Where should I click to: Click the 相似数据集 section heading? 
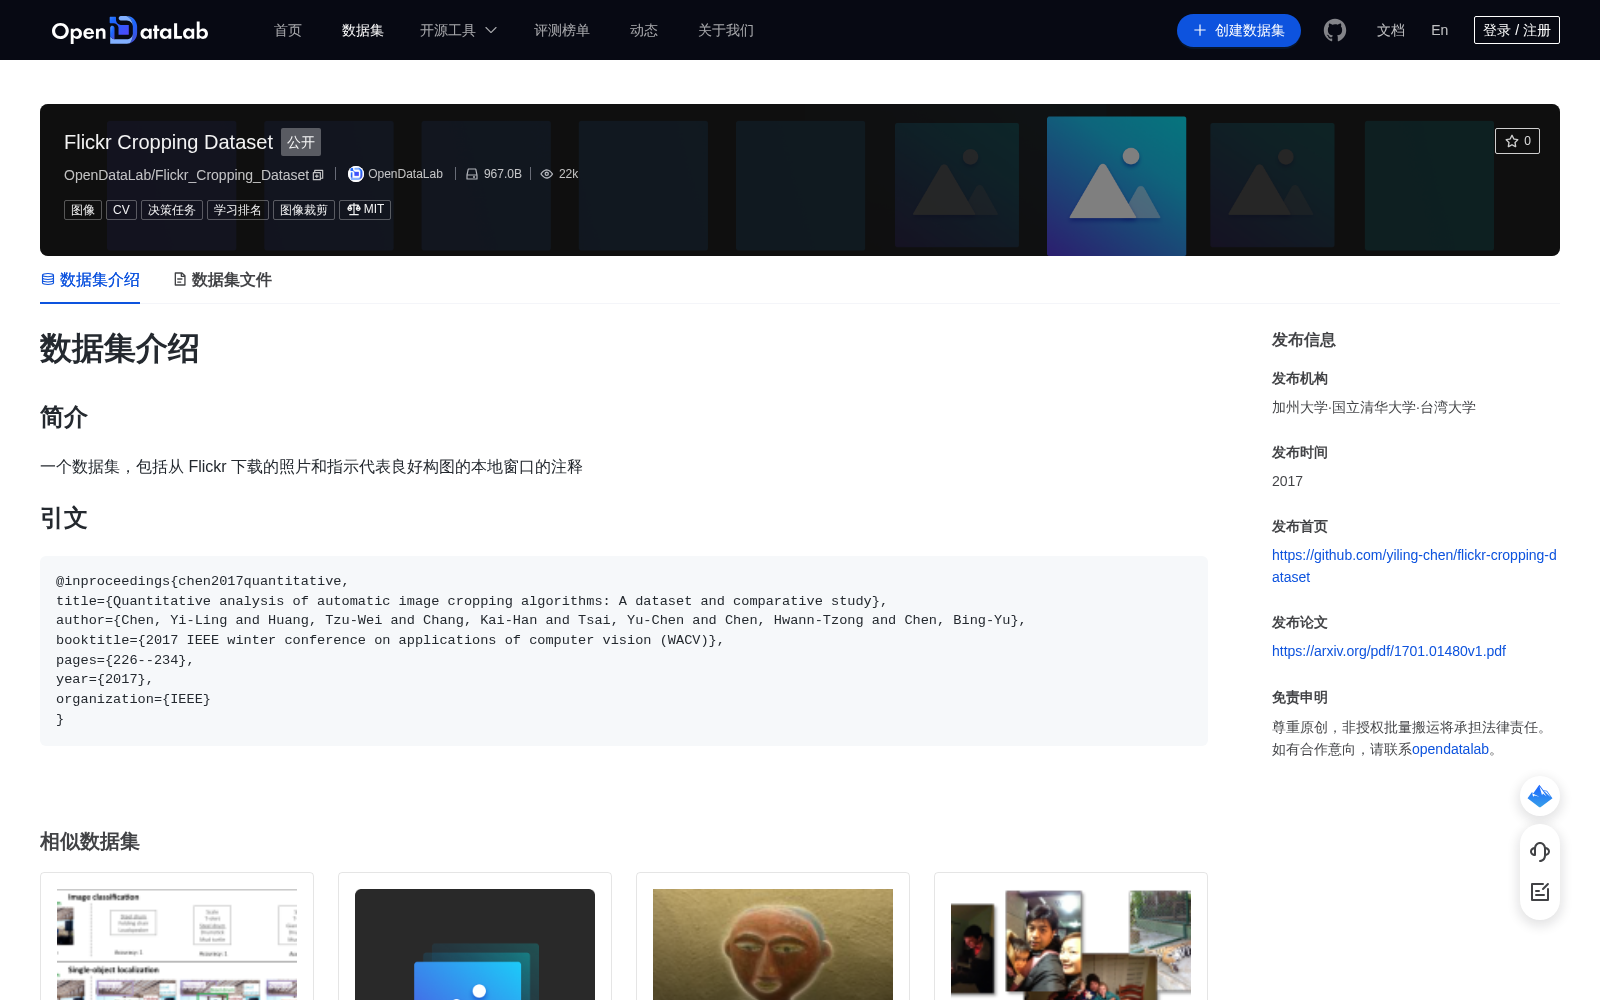[x=90, y=841]
